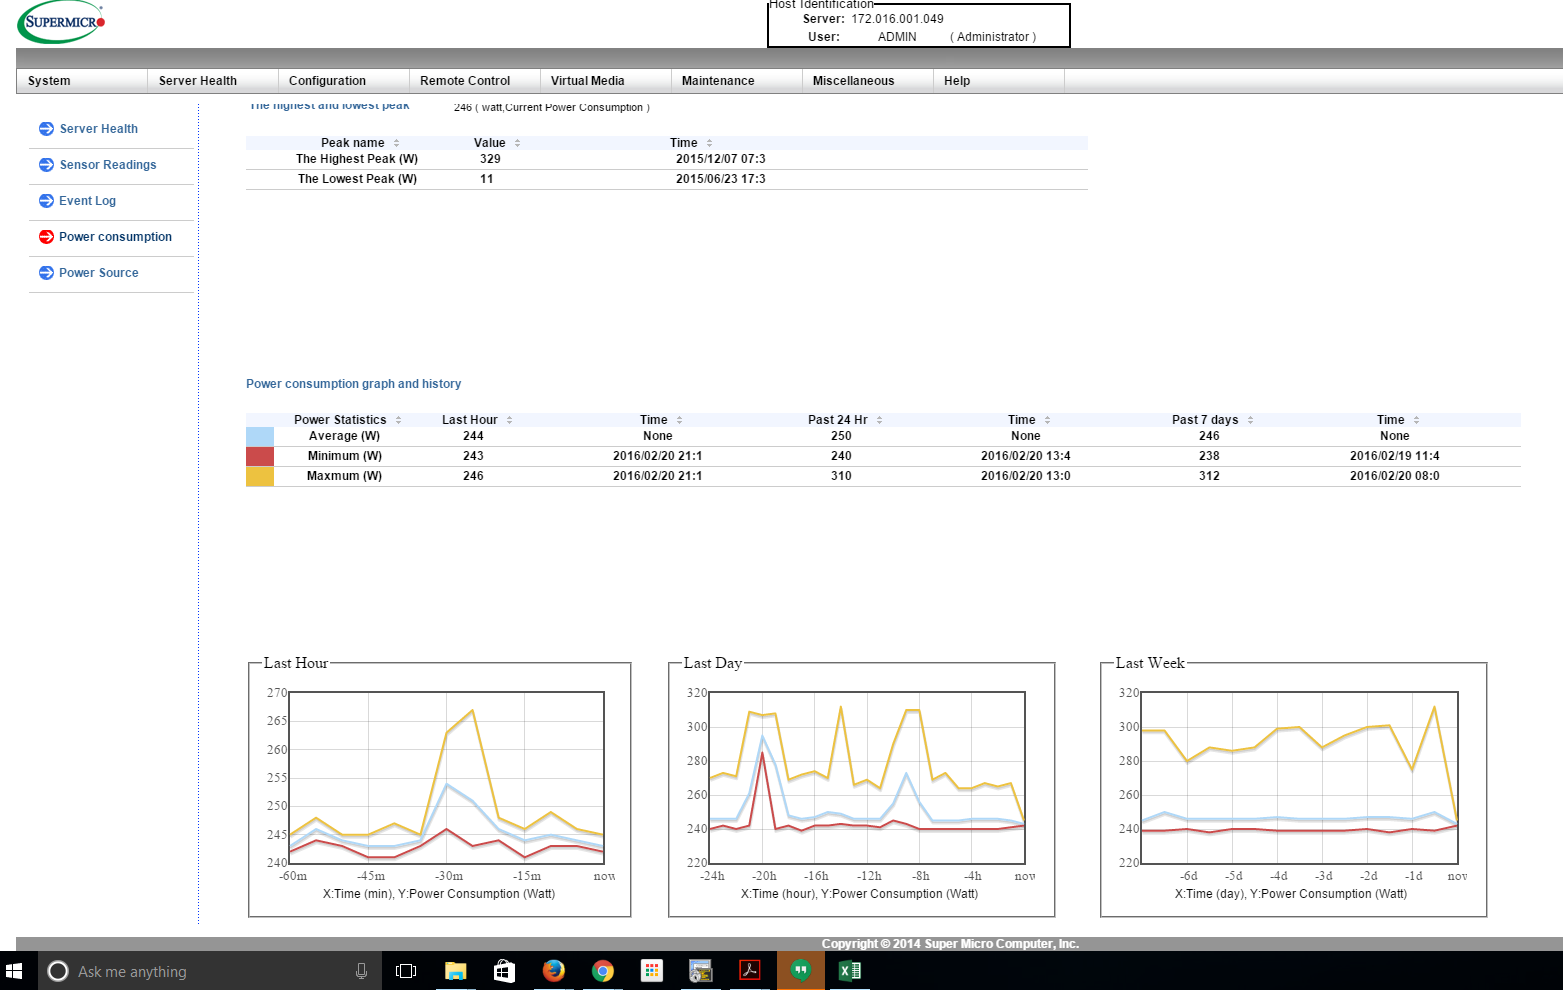The width and height of the screenshot is (1563, 990).
Task: Open File Explorer from the taskbar
Action: tap(456, 971)
